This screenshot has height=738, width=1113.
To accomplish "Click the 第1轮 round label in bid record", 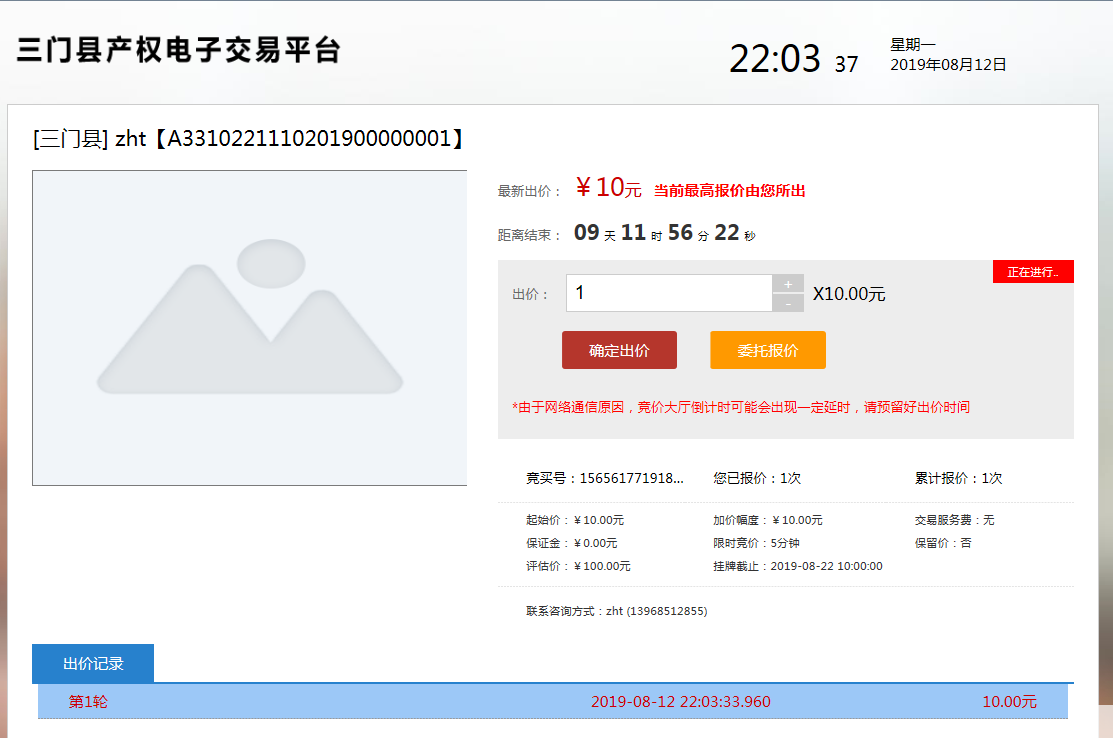I will pos(88,702).
